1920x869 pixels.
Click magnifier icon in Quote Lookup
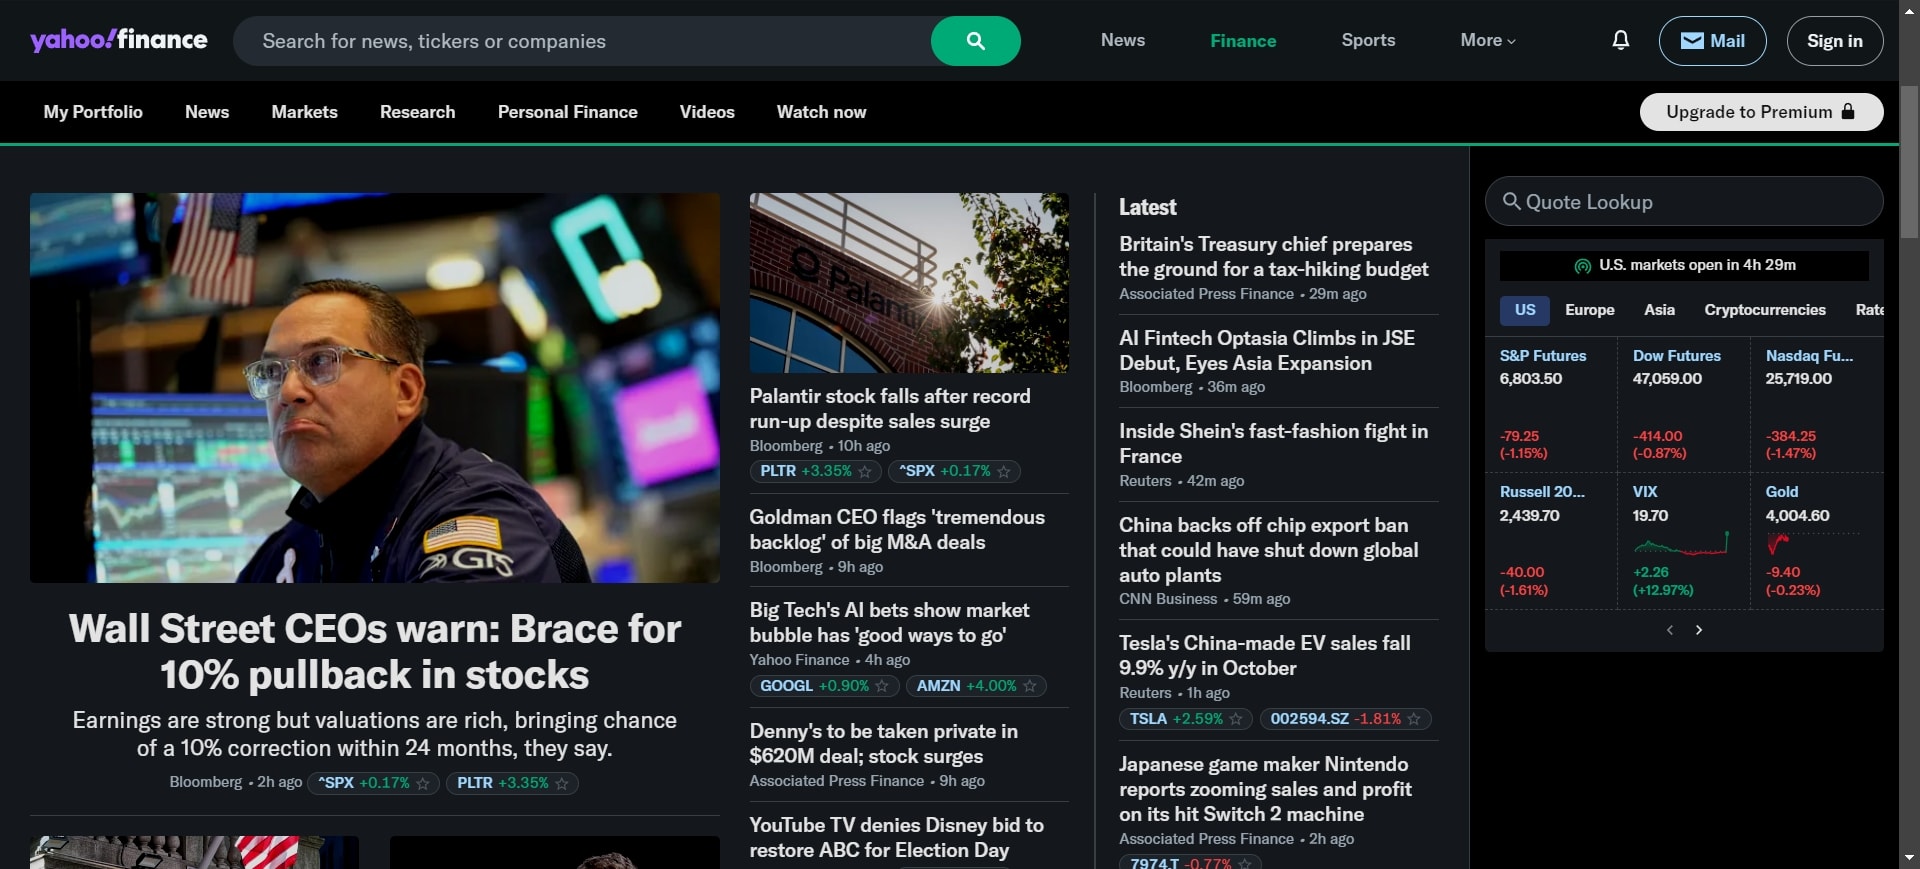click(x=1511, y=201)
